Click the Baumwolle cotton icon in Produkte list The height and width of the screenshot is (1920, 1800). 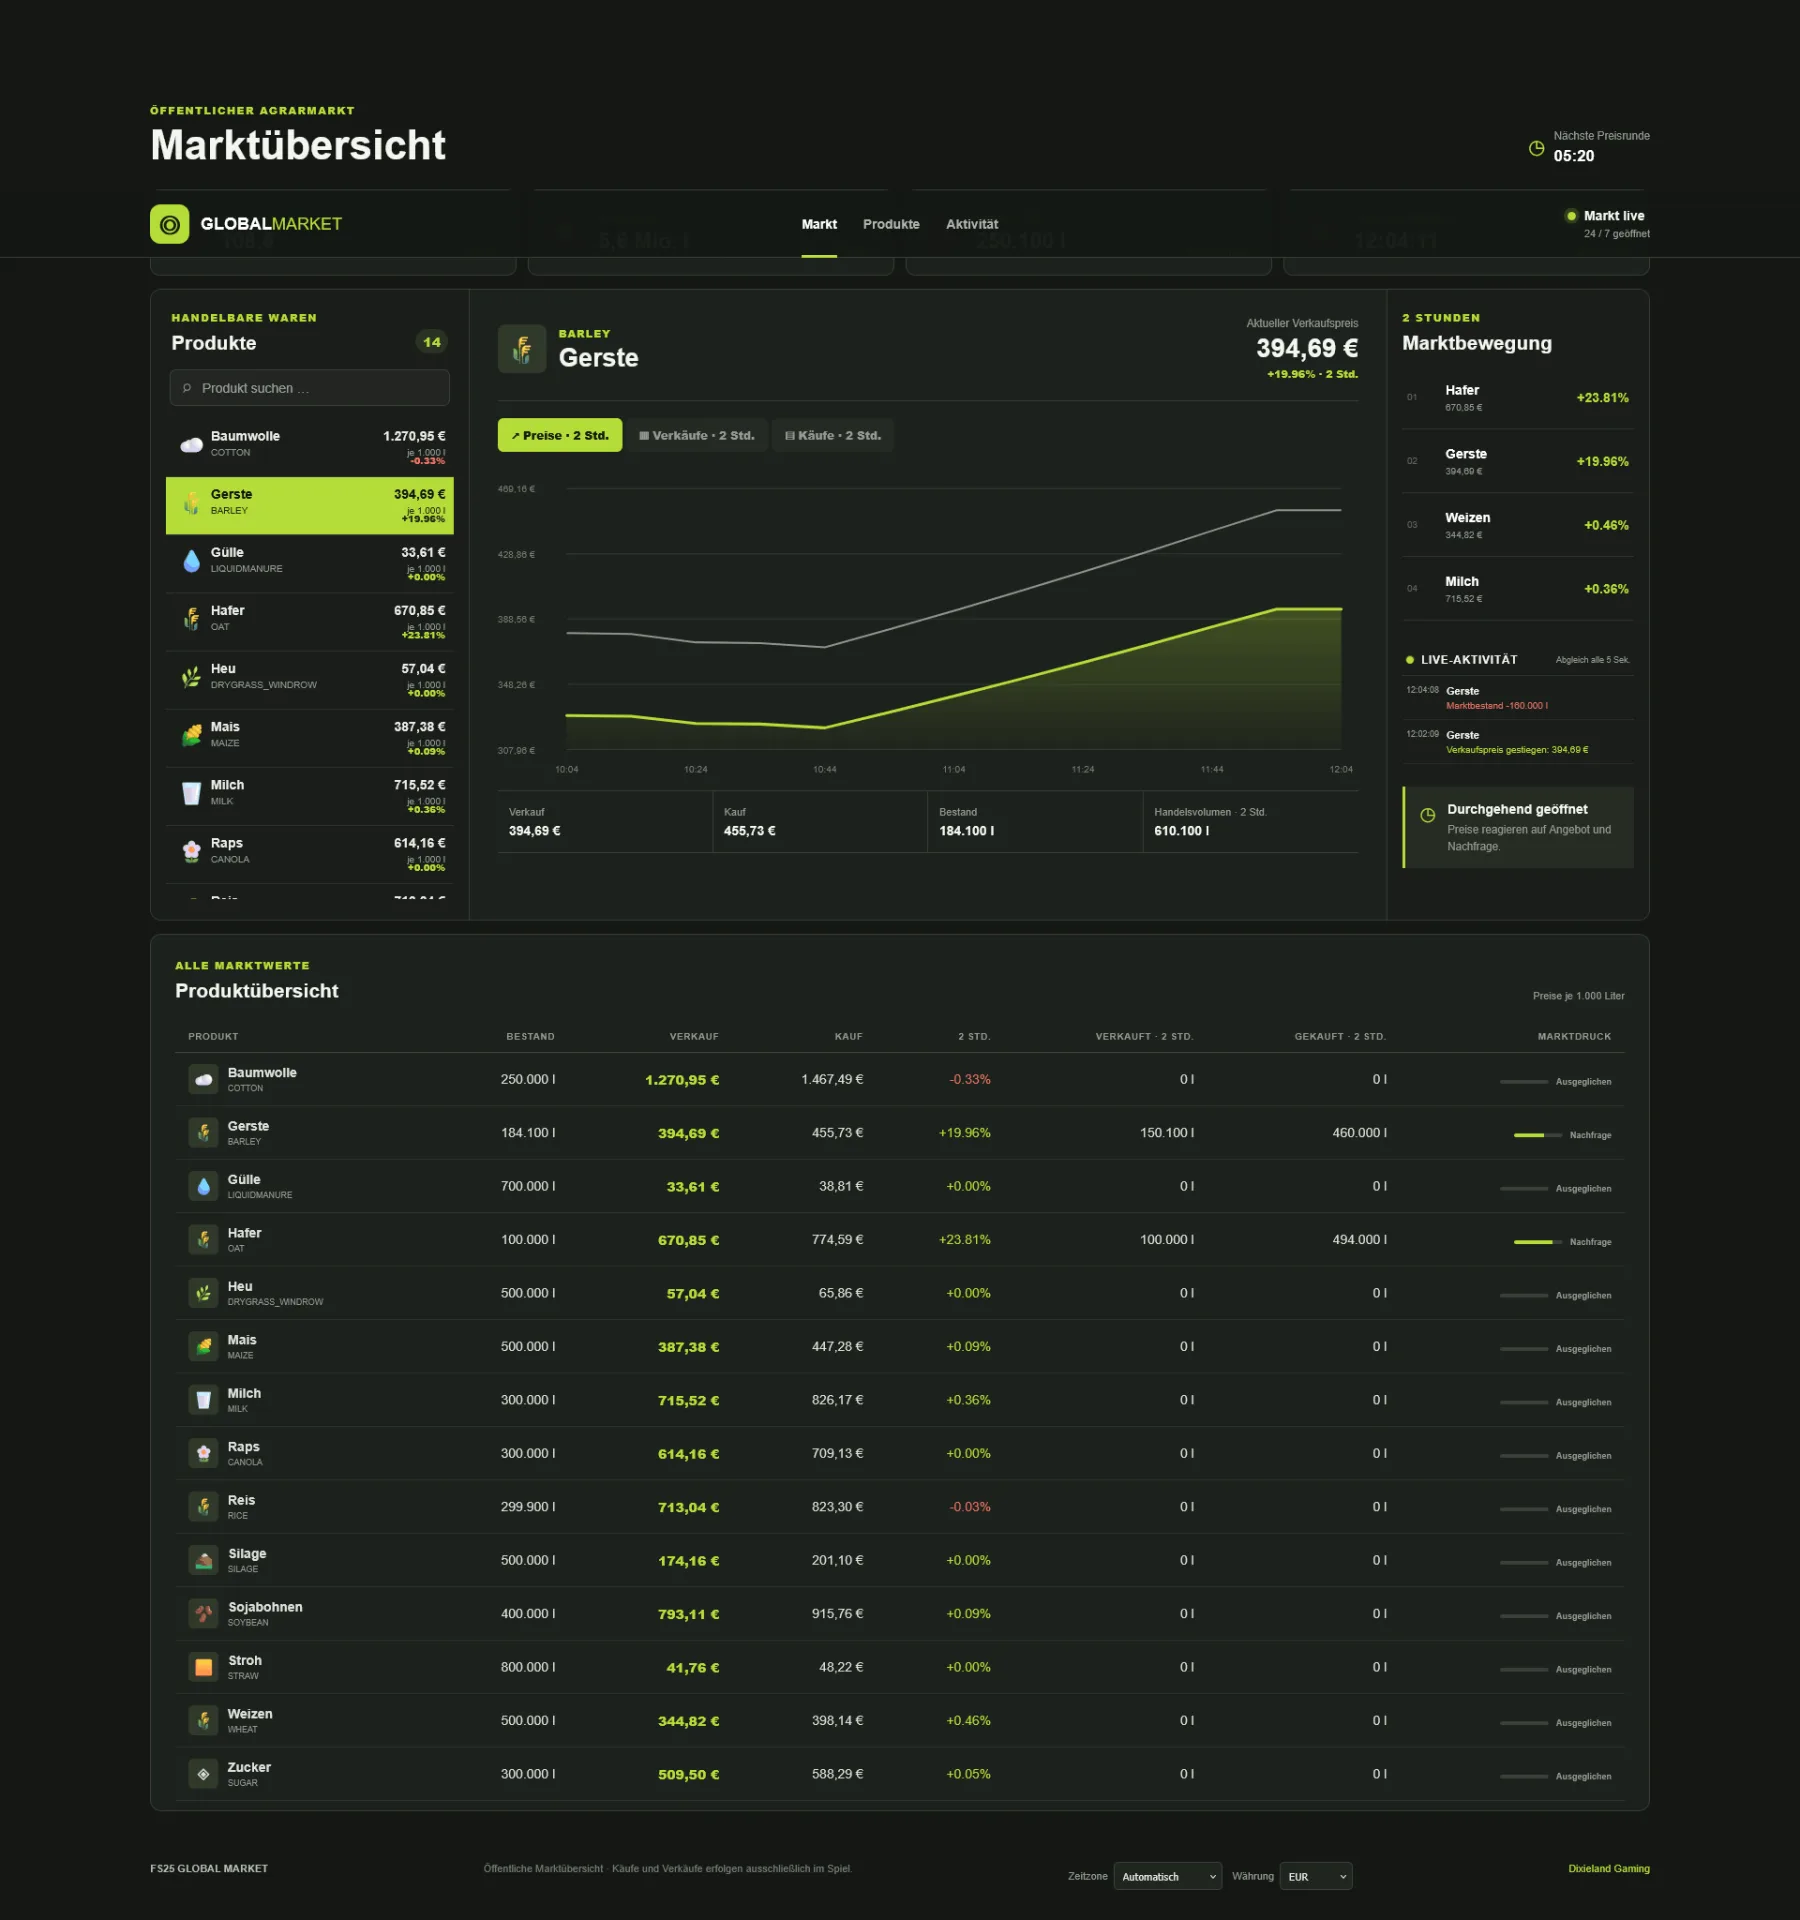191,445
